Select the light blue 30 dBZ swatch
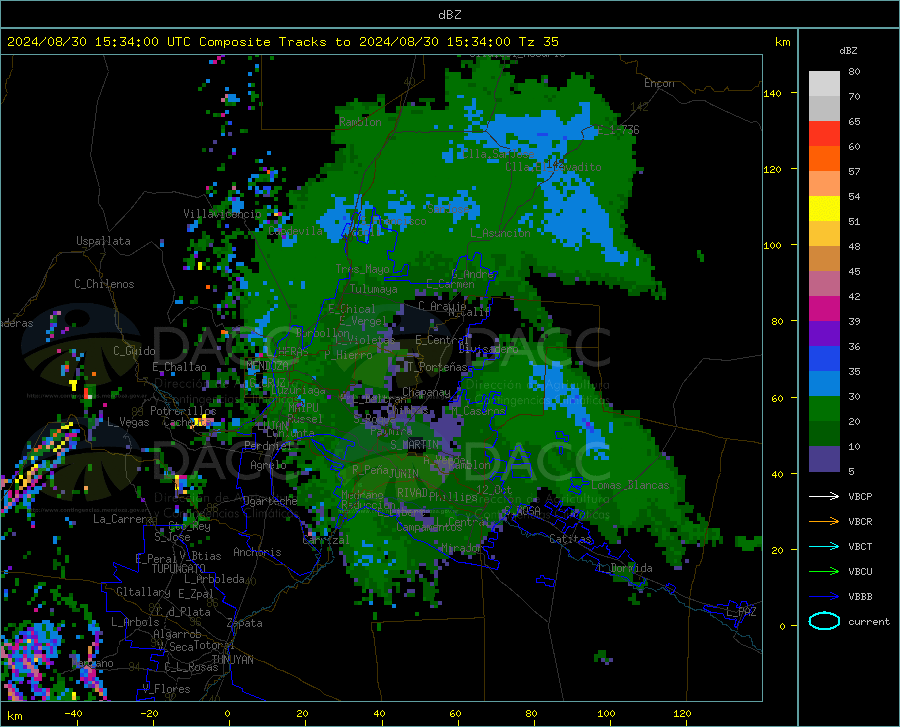This screenshot has width=900, height=727. pyautogui.click(x=824, y=384)
